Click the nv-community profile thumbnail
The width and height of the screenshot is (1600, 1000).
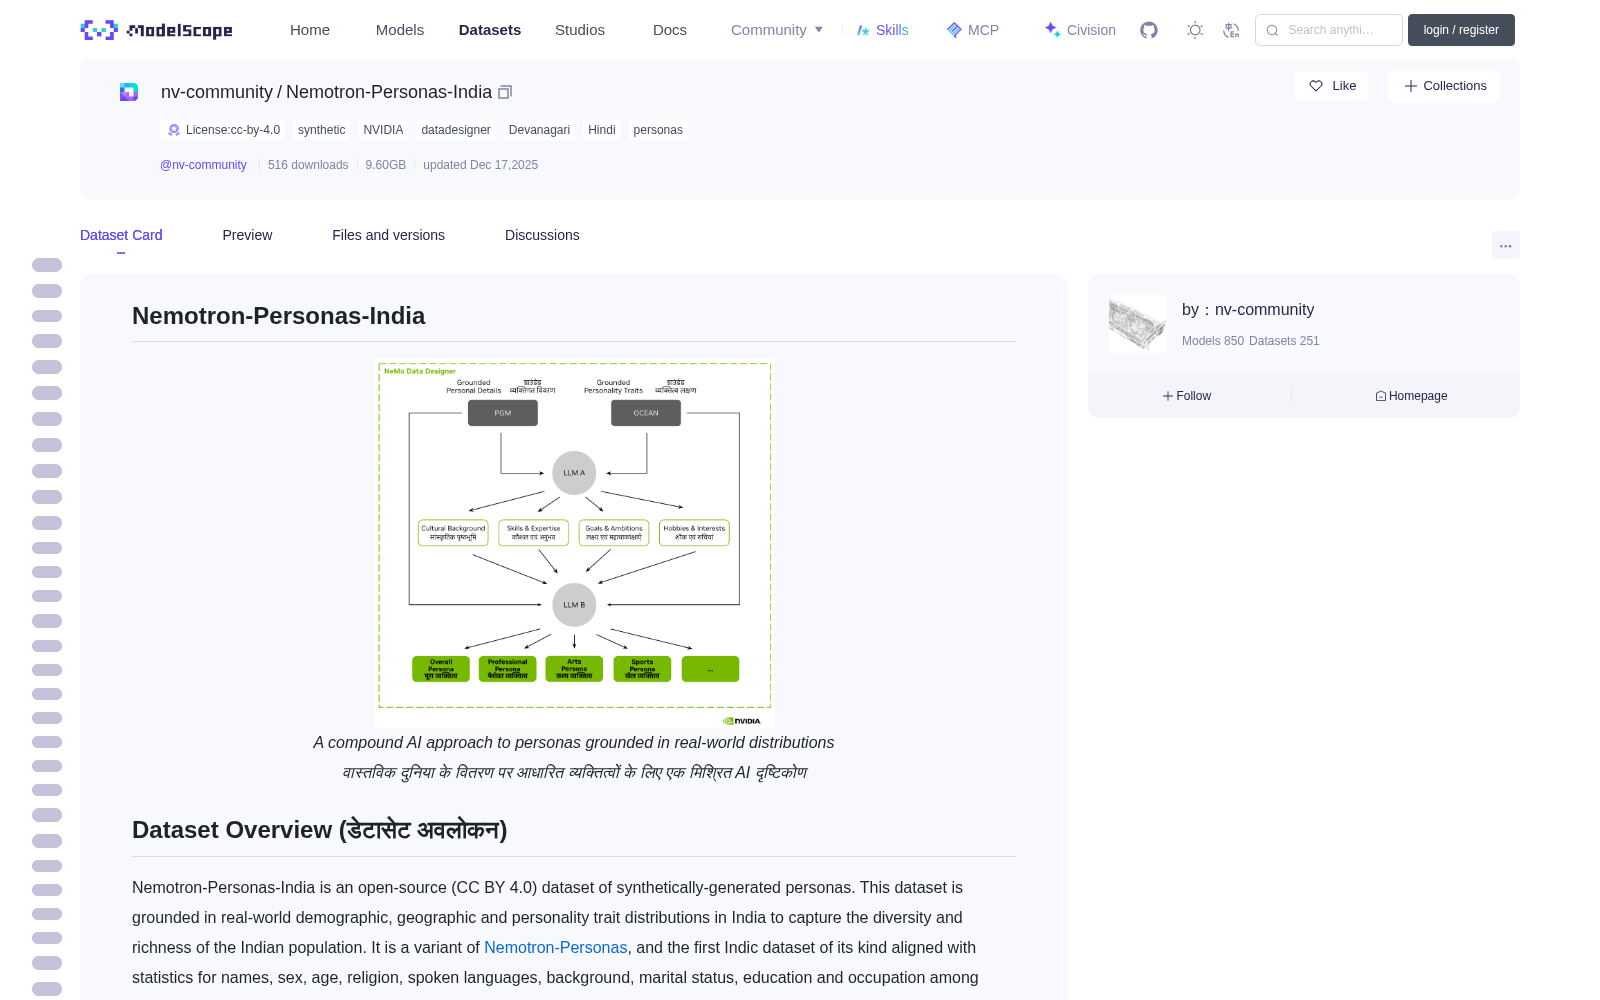pyautogui.click(x=1138, y=324)
